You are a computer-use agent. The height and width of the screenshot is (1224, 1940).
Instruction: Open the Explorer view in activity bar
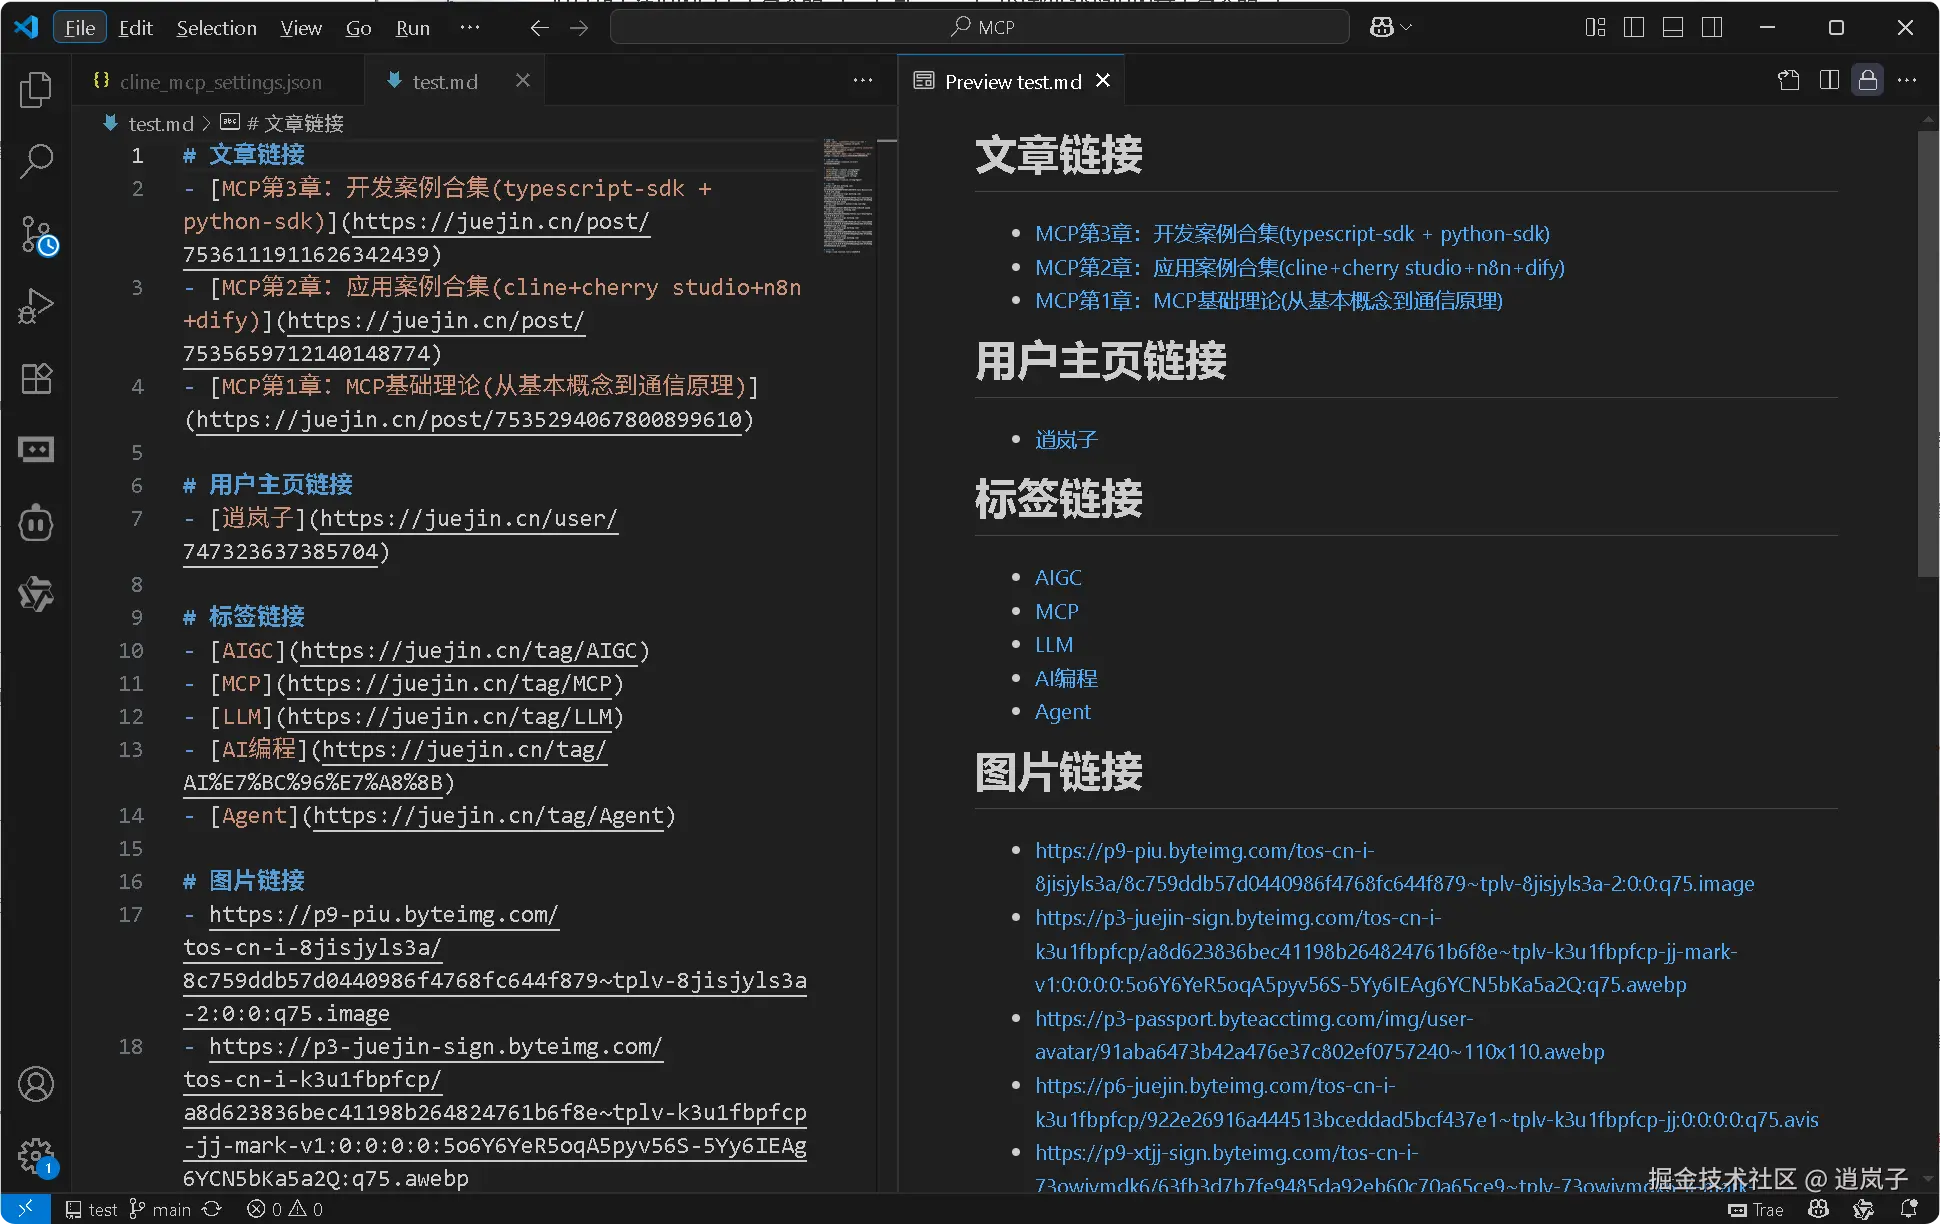tap(36, 90)
